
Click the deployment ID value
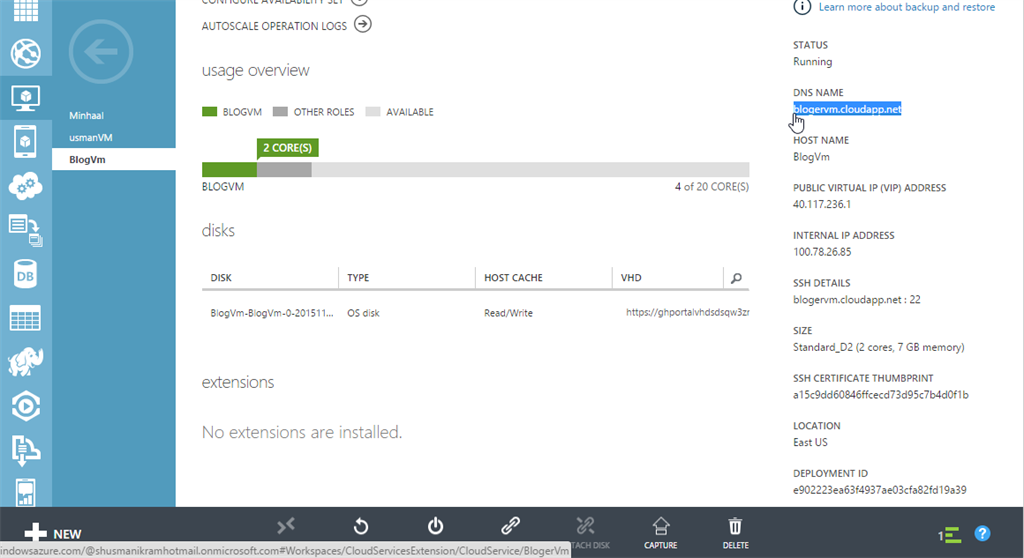(880, 490)
